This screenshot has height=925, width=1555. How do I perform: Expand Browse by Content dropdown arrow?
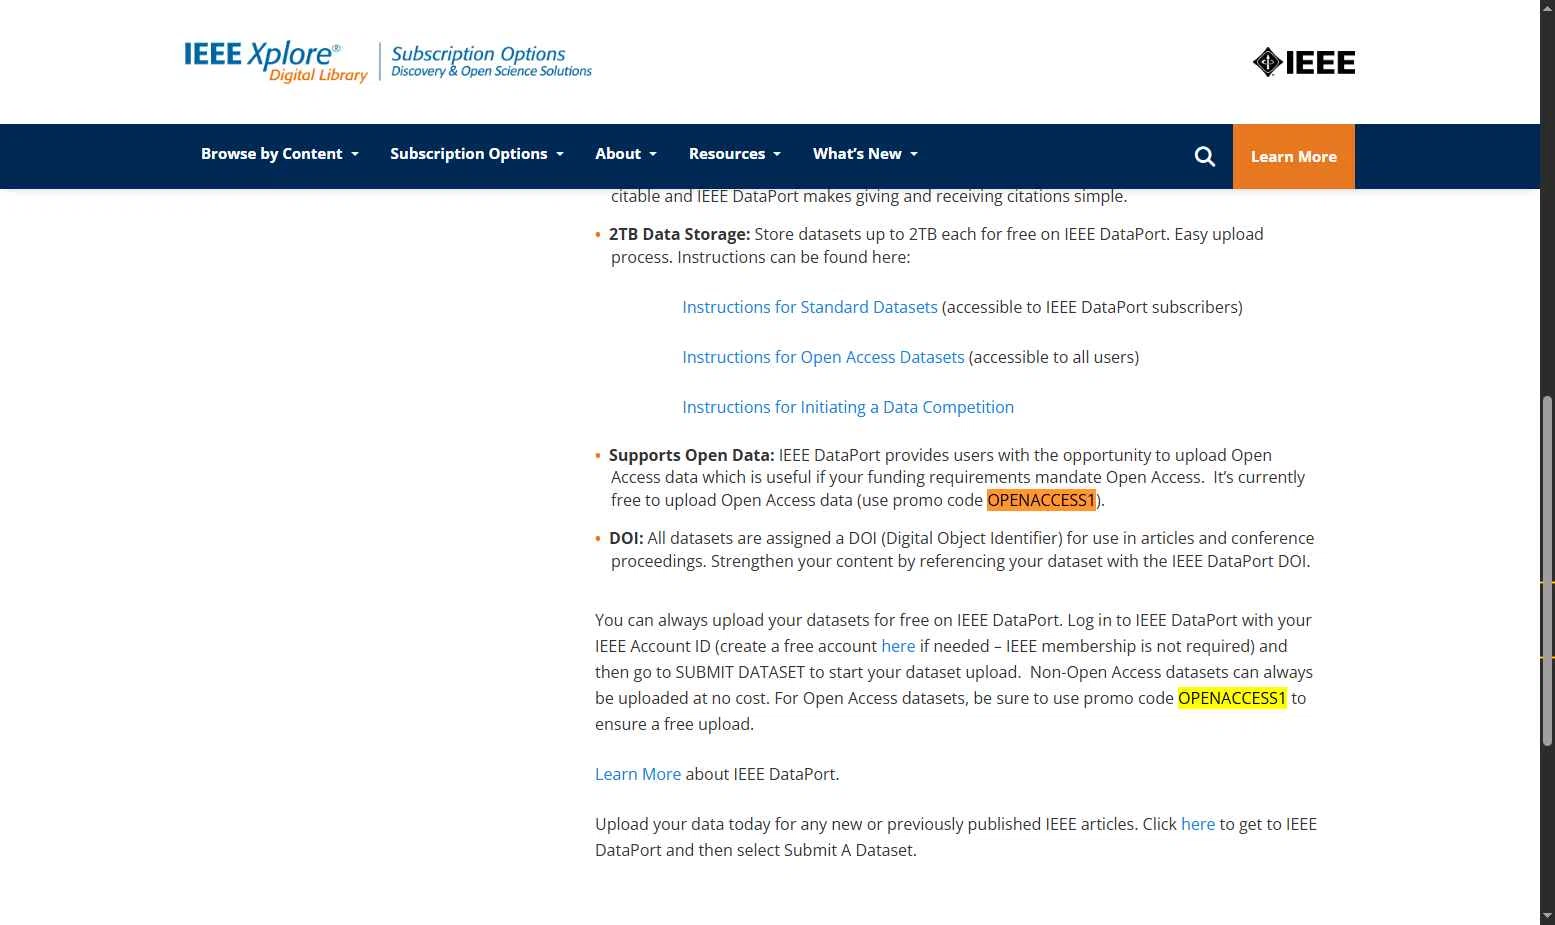tap(354, 154)
